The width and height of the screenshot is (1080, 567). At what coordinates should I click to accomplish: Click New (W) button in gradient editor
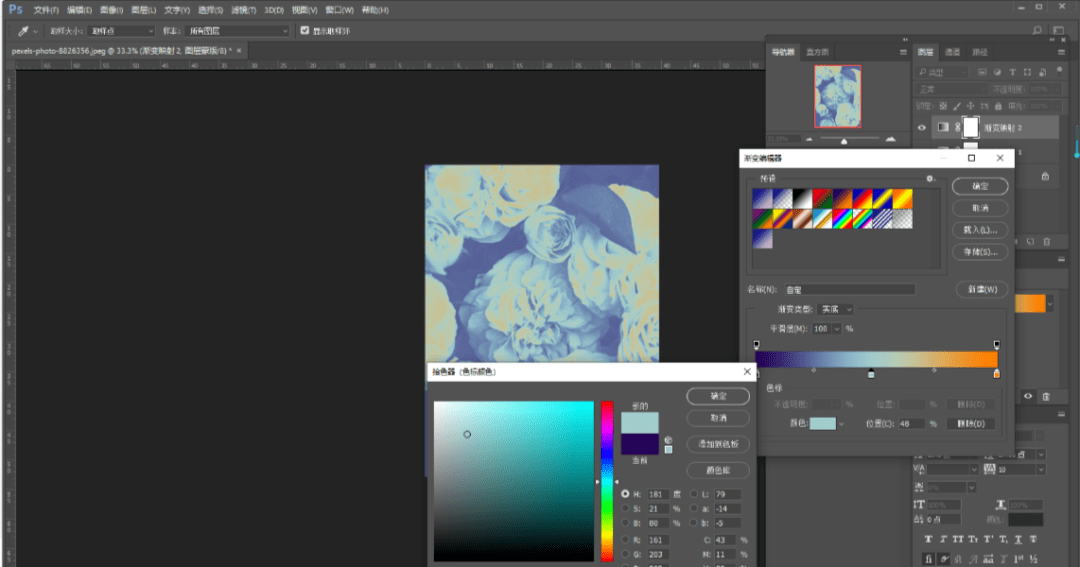(x=982, y=289)
